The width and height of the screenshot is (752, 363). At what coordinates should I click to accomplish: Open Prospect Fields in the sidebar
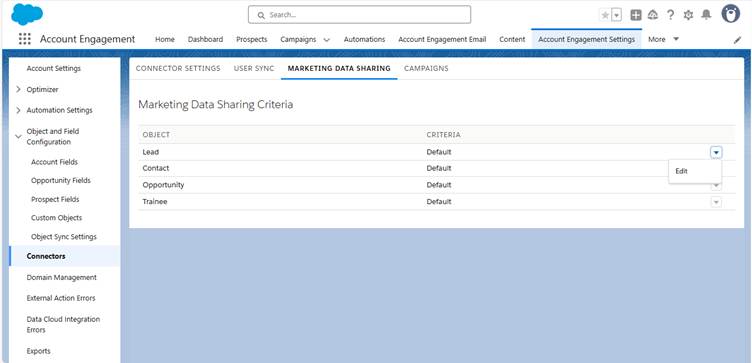tap(55, 199)
